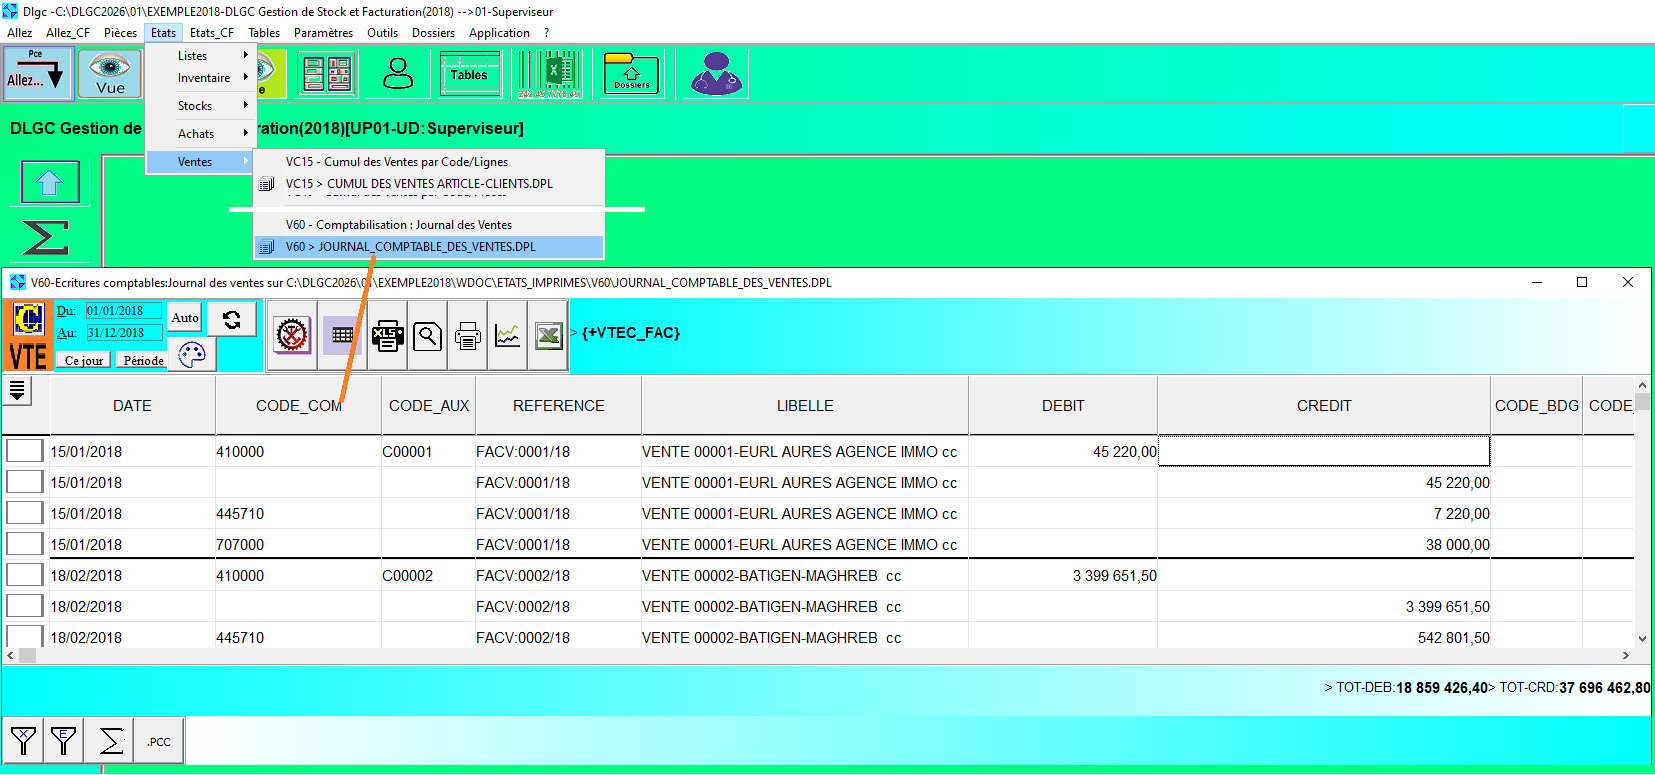The width and height of the screenshot is (1655, 775).
Task: Open the Paramètres menu
Action: pyautogui.click(x=323, y=33)
